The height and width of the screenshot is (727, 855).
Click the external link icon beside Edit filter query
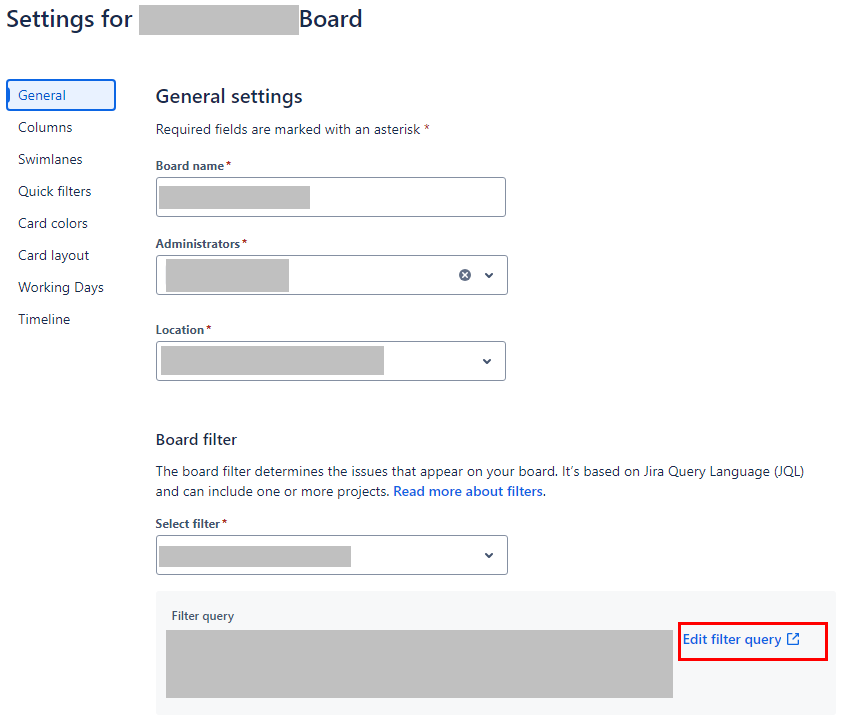click(x=793, y=639)
